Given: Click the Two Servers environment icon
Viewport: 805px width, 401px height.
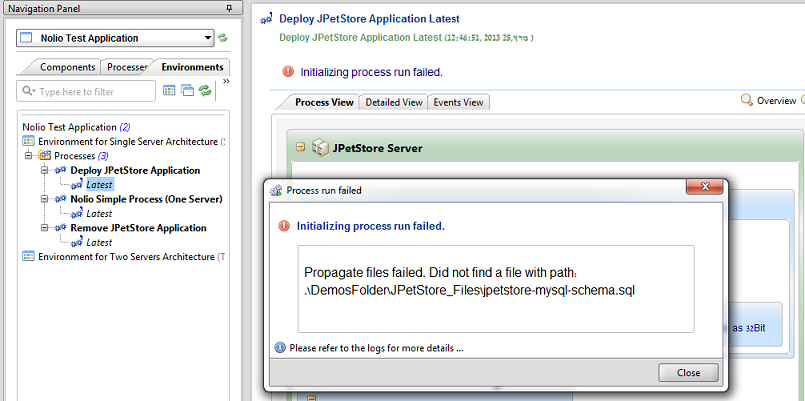Looking at the screenshot, I should [29, 256].
